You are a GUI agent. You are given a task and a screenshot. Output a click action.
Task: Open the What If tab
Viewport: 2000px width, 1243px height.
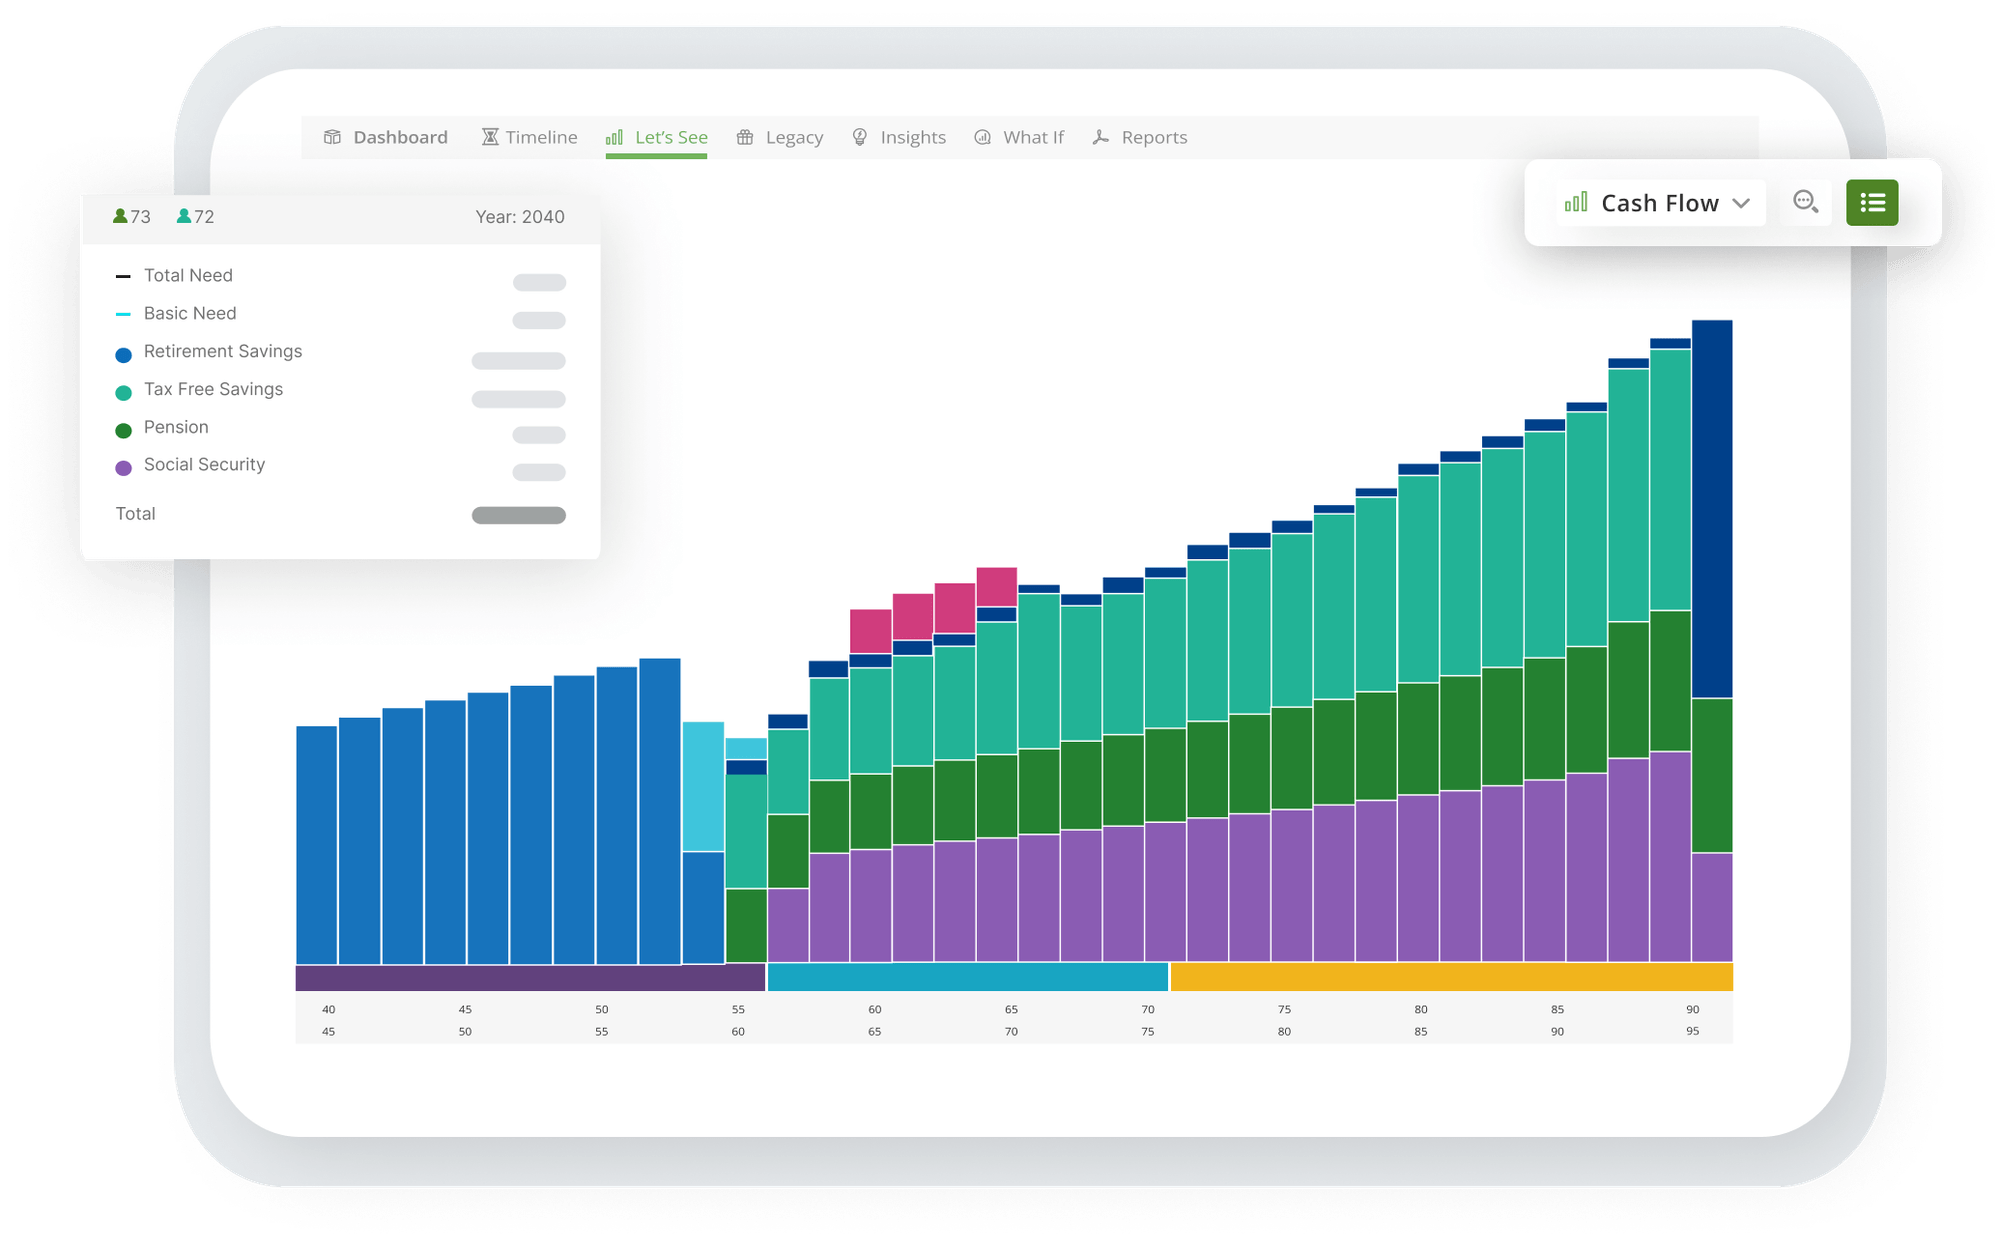coord(1033,137)
